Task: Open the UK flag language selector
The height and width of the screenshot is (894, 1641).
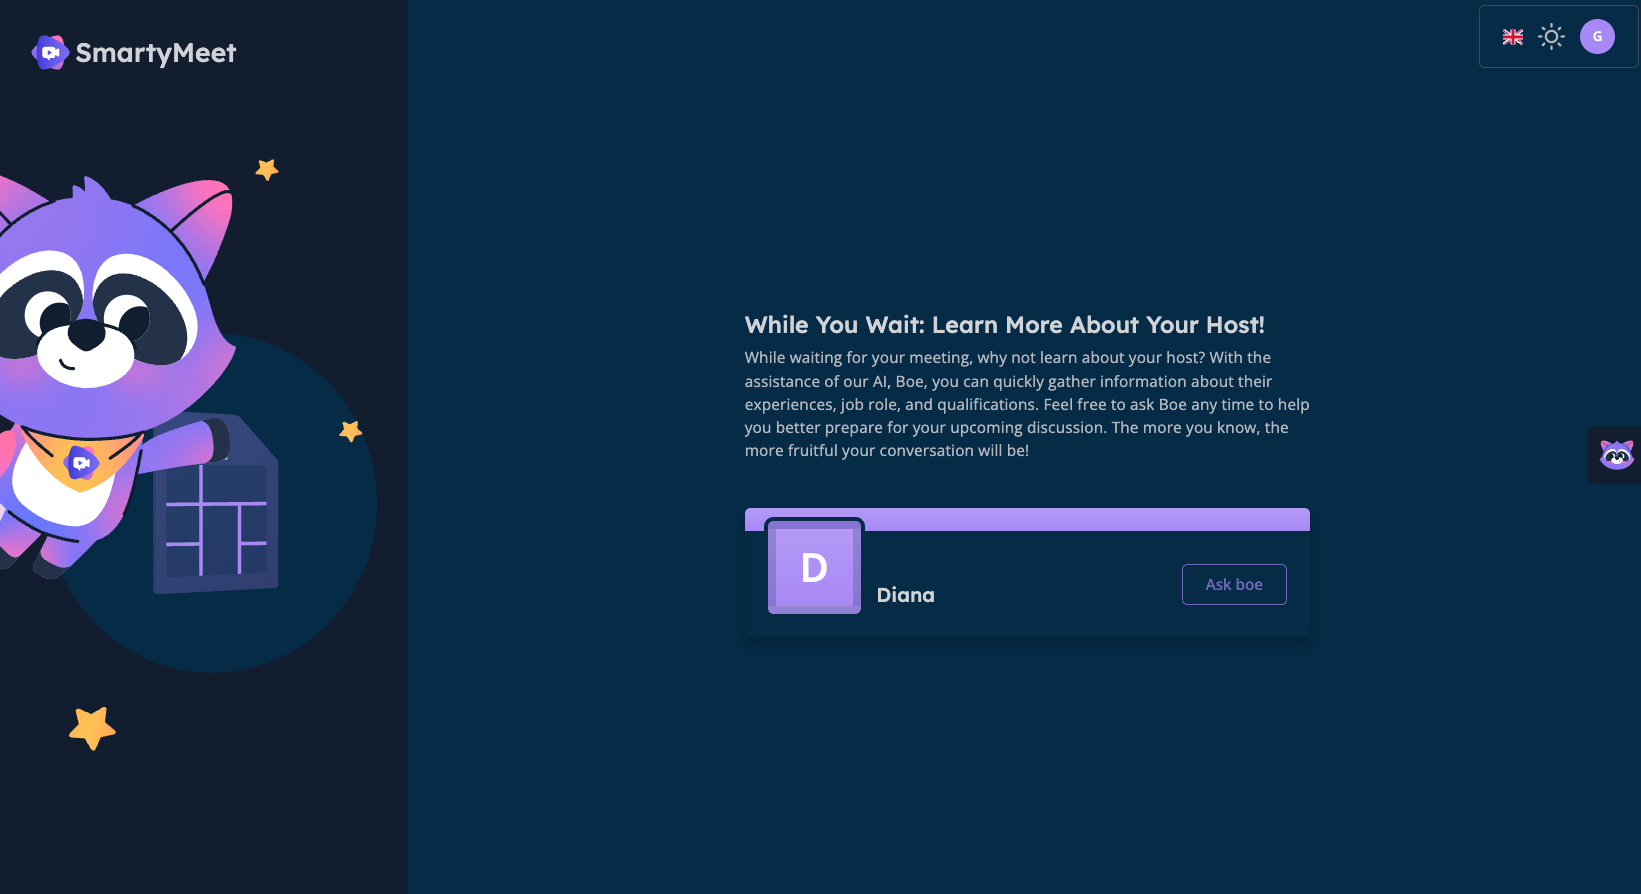Action: tap(1512, 37)
